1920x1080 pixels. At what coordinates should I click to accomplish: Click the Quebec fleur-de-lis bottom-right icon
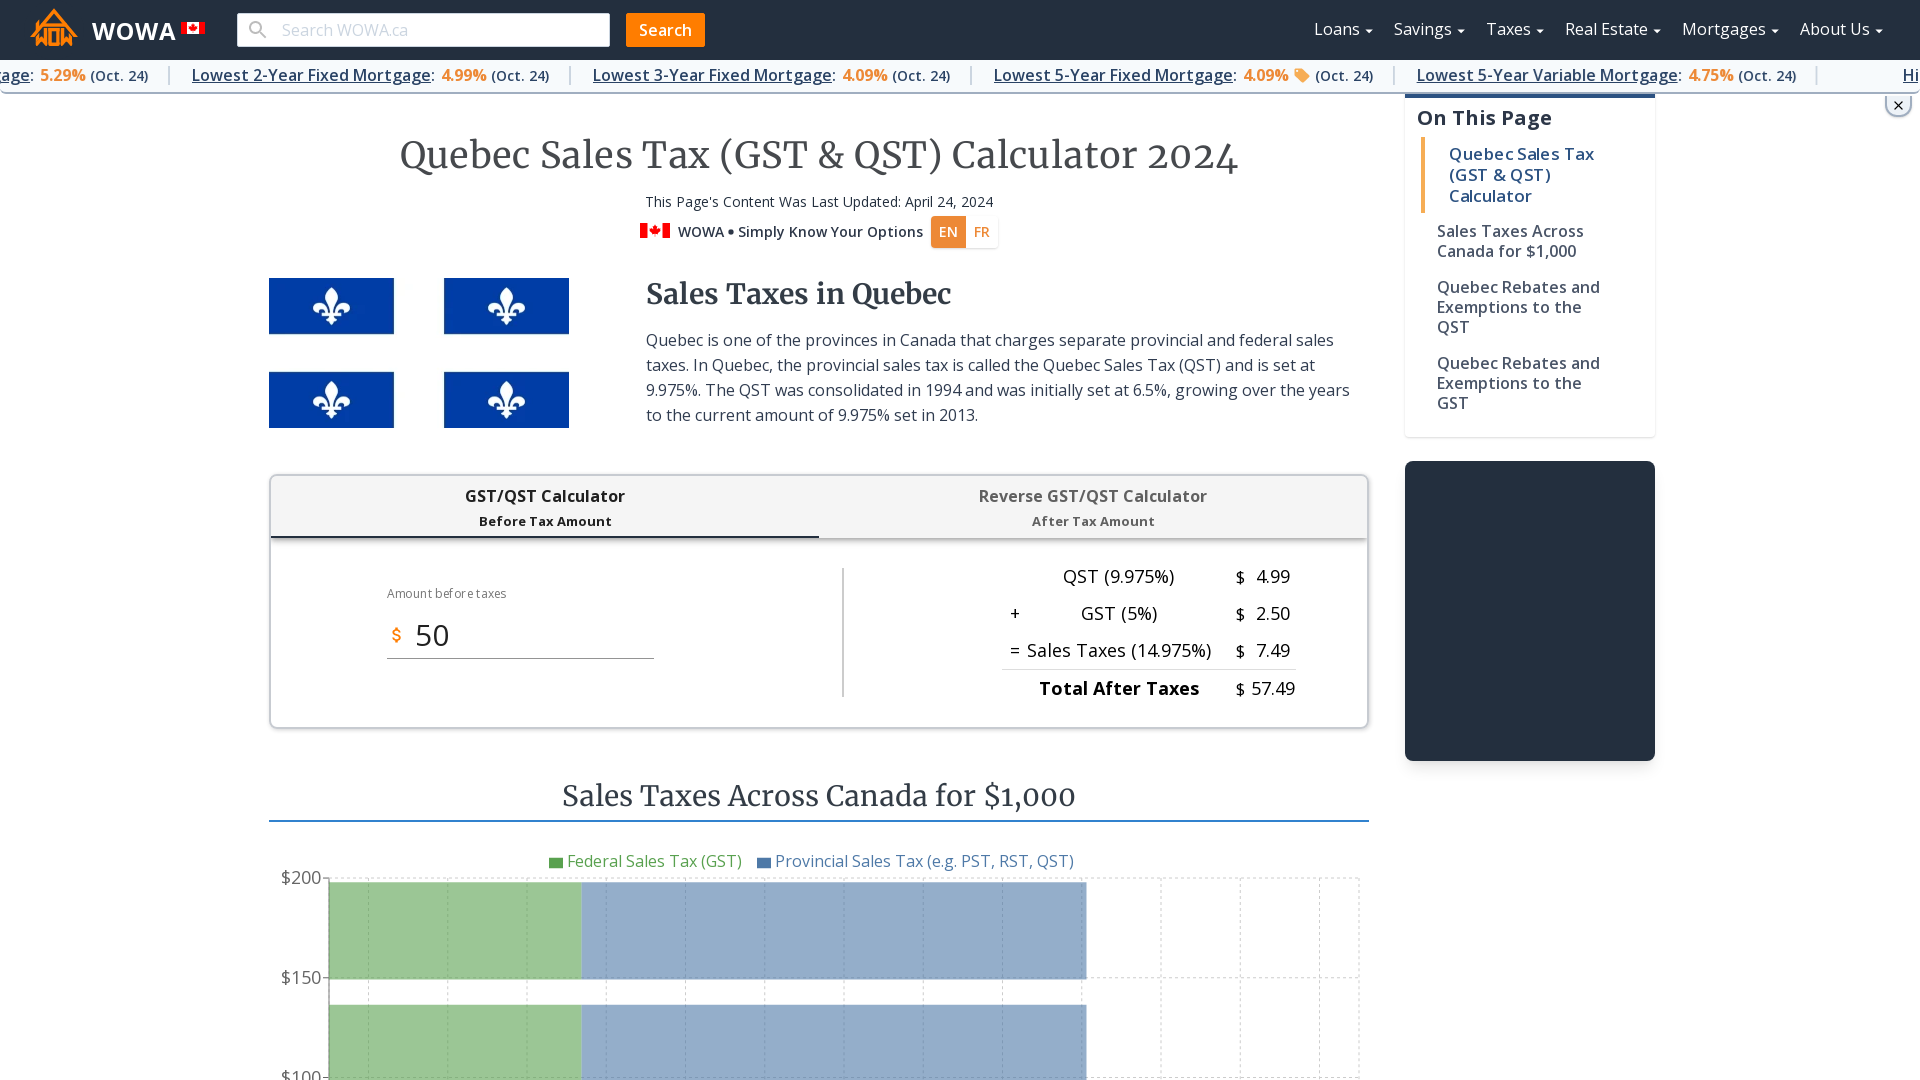coord(506,400)
